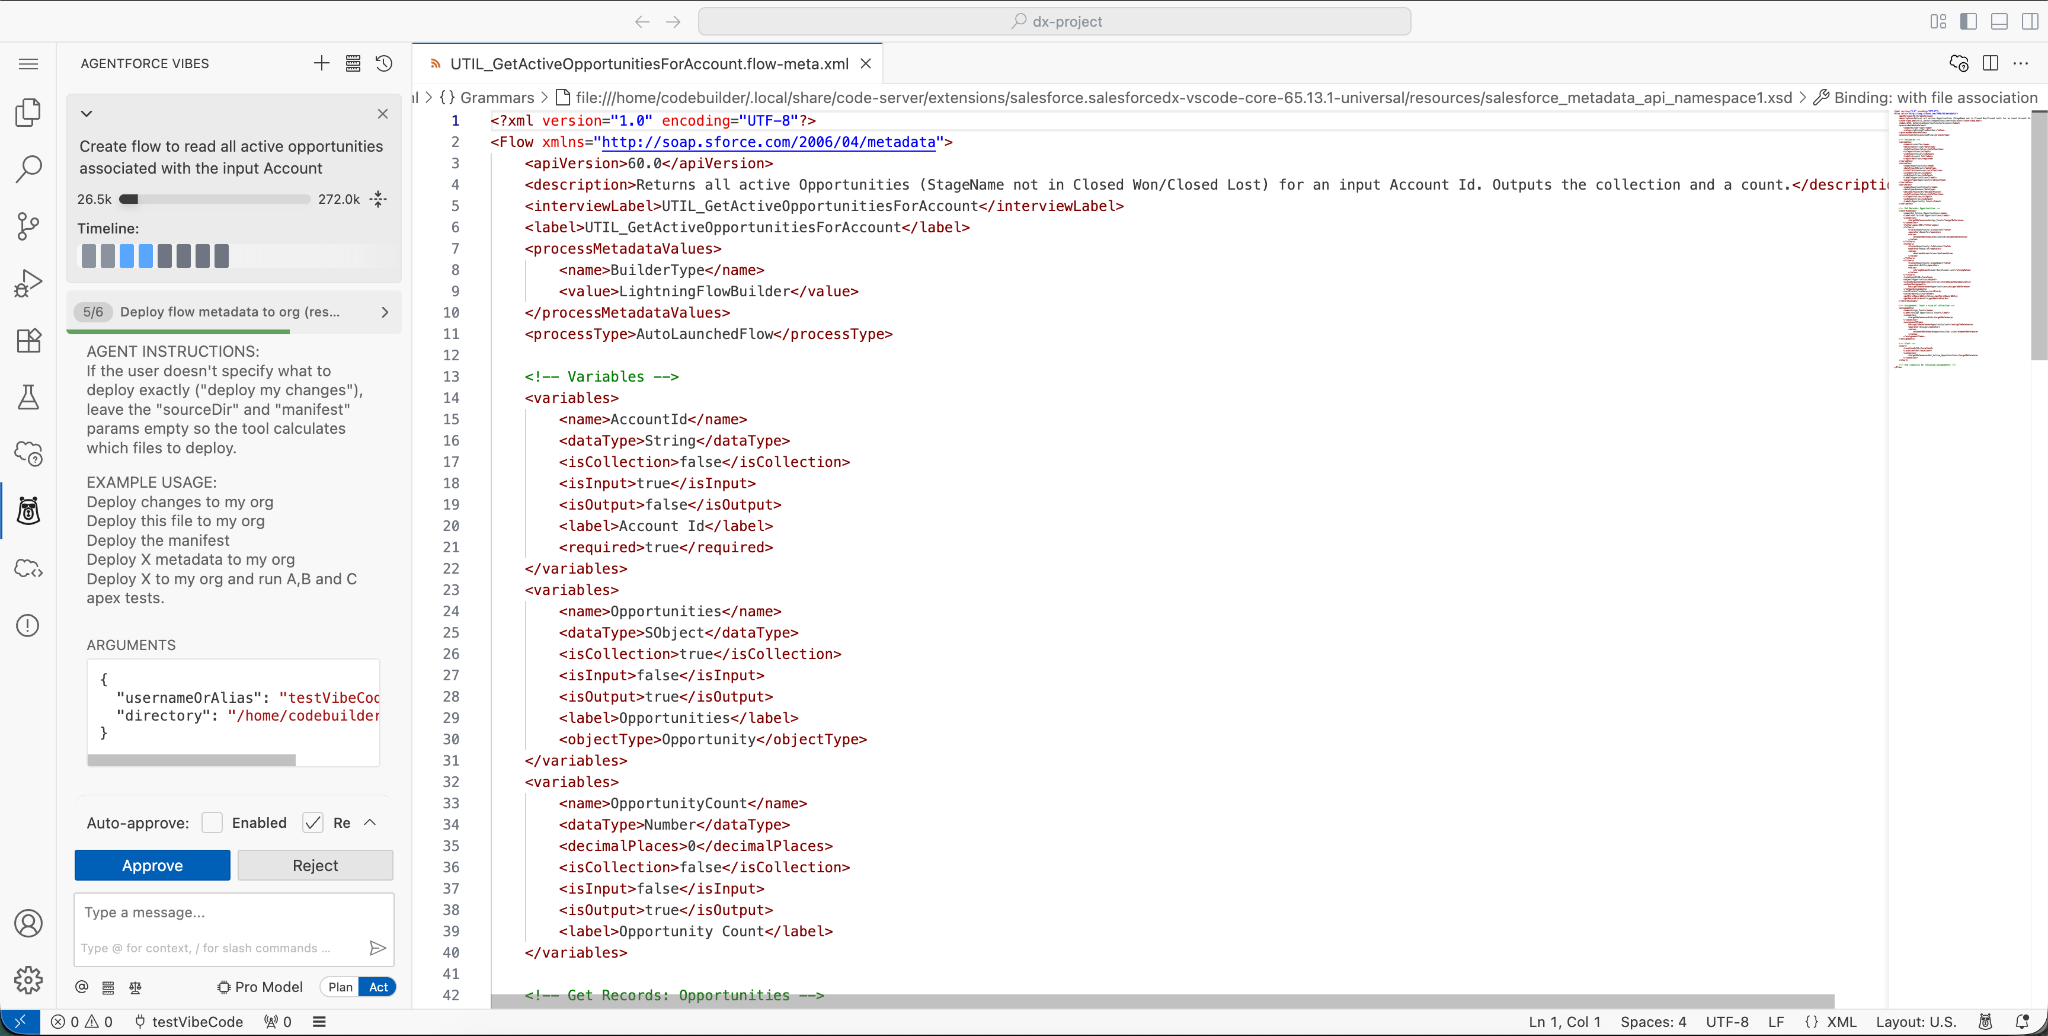Collapse the task header chevron
This screenshot has height=1036, width=2048.
click(87, 114)
